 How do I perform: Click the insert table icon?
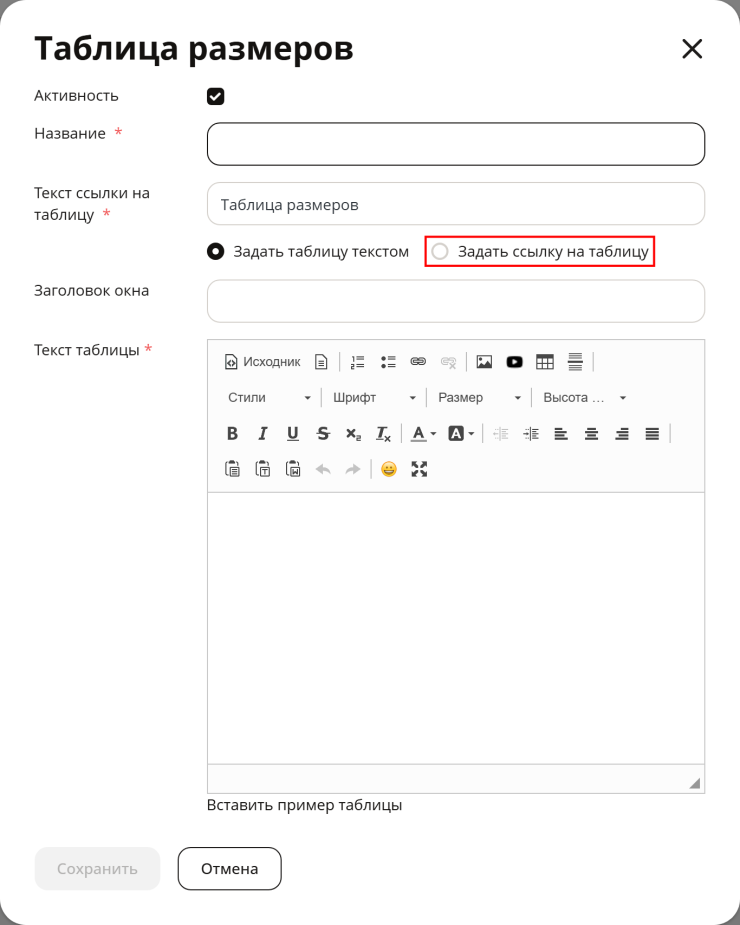pos(545,362)
